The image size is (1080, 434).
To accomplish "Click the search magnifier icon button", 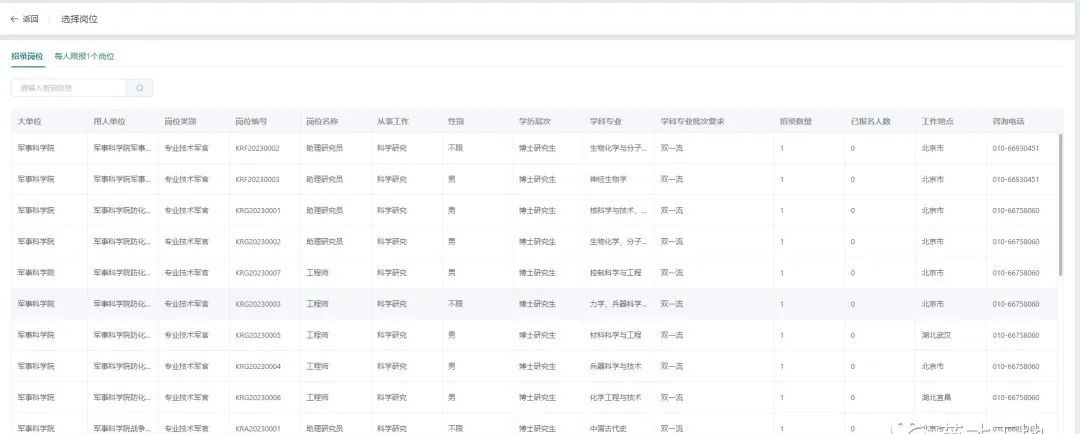I will [140, 88].
